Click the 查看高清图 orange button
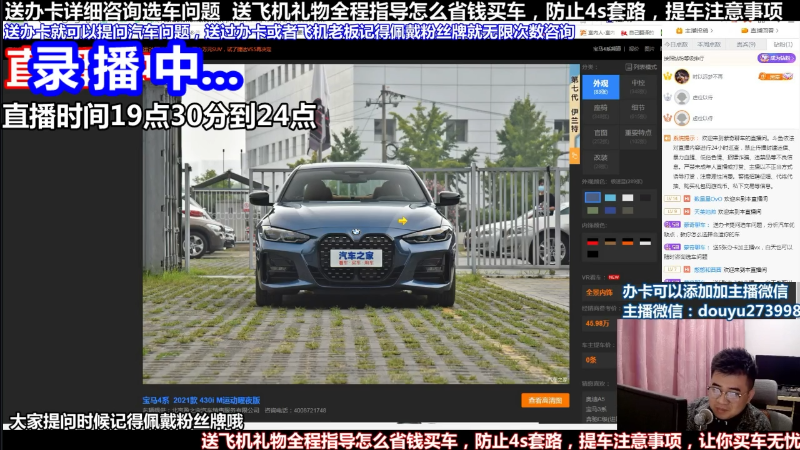800x450 pixels. click(x=545, y=401)
